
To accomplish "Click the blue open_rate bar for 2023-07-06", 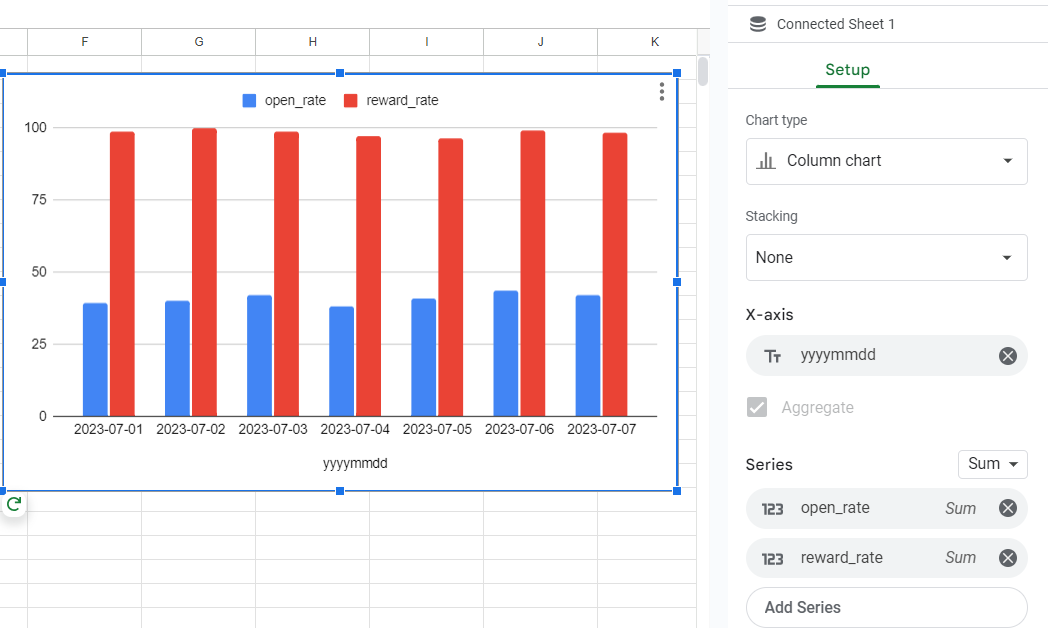I will (x=506, y=353).
